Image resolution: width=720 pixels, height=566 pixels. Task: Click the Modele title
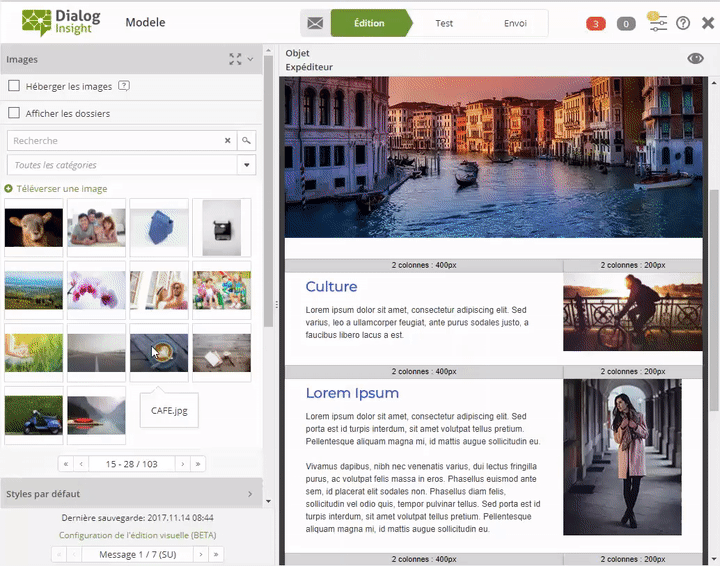tap(145, 22)
